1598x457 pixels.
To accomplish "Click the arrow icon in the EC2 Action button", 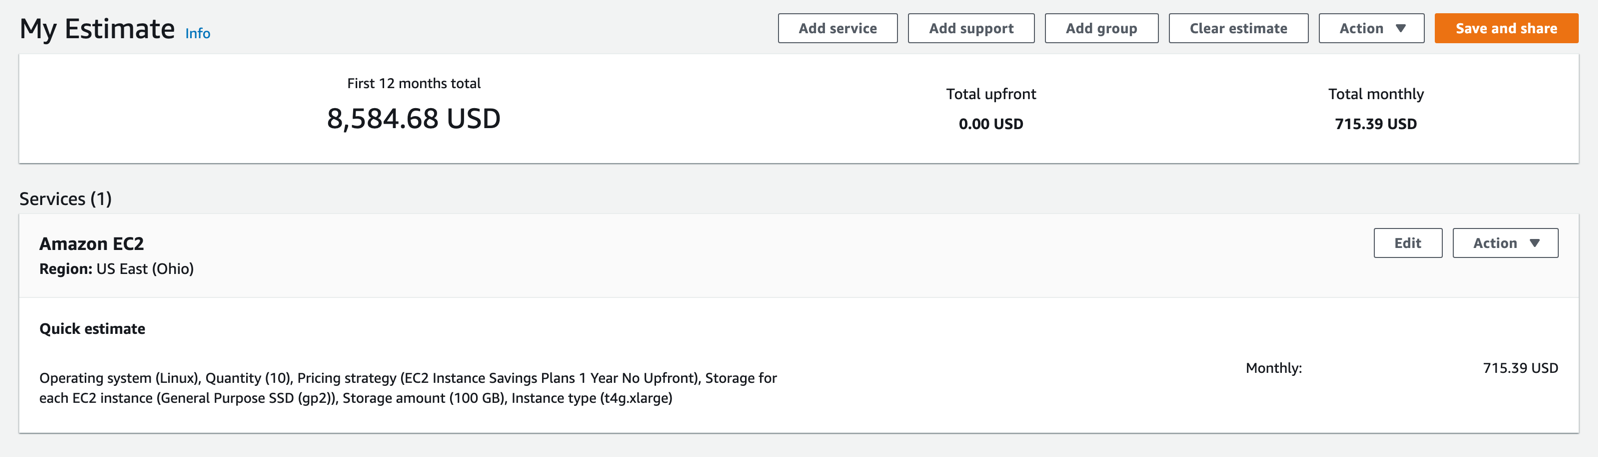I will tap(1535, 243).
